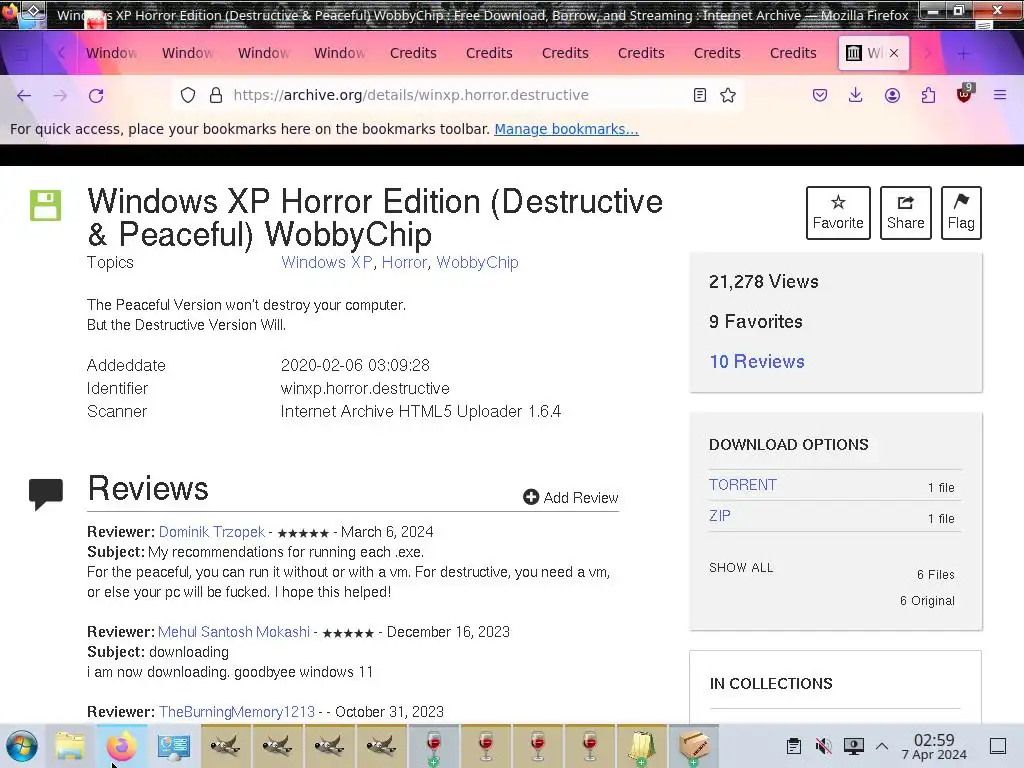This screenshot has height=768, width=1024.
Task: Jump to the 10 Reviews link
Action: tap(757, 362)
